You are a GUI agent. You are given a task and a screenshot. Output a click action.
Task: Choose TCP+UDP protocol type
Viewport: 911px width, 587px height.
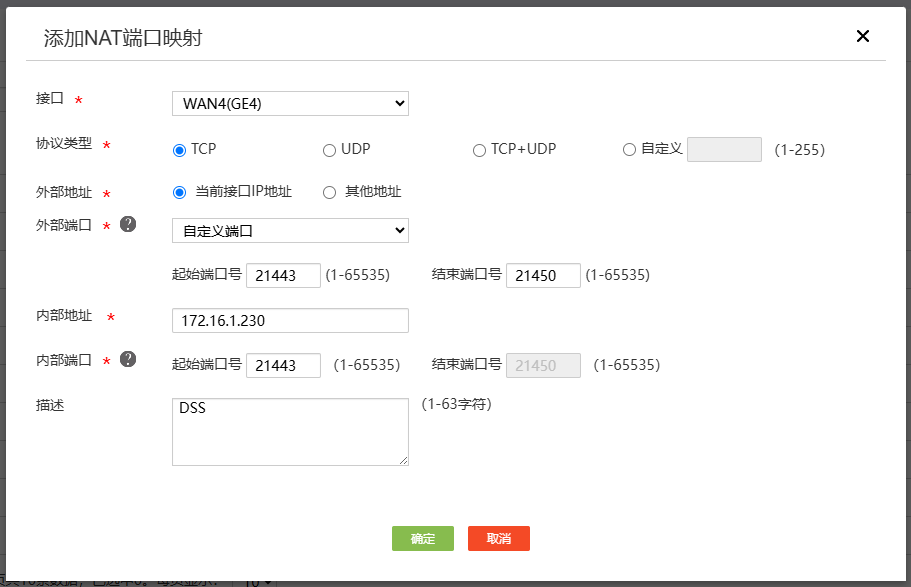pyautogui.click(x=479, y=150)
